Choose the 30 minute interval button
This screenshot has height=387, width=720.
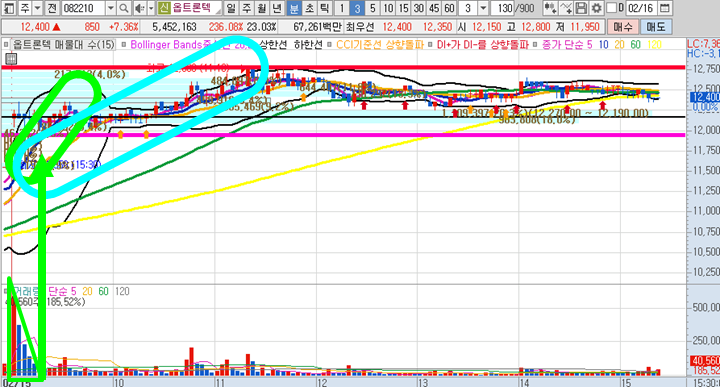coord(418,8)
